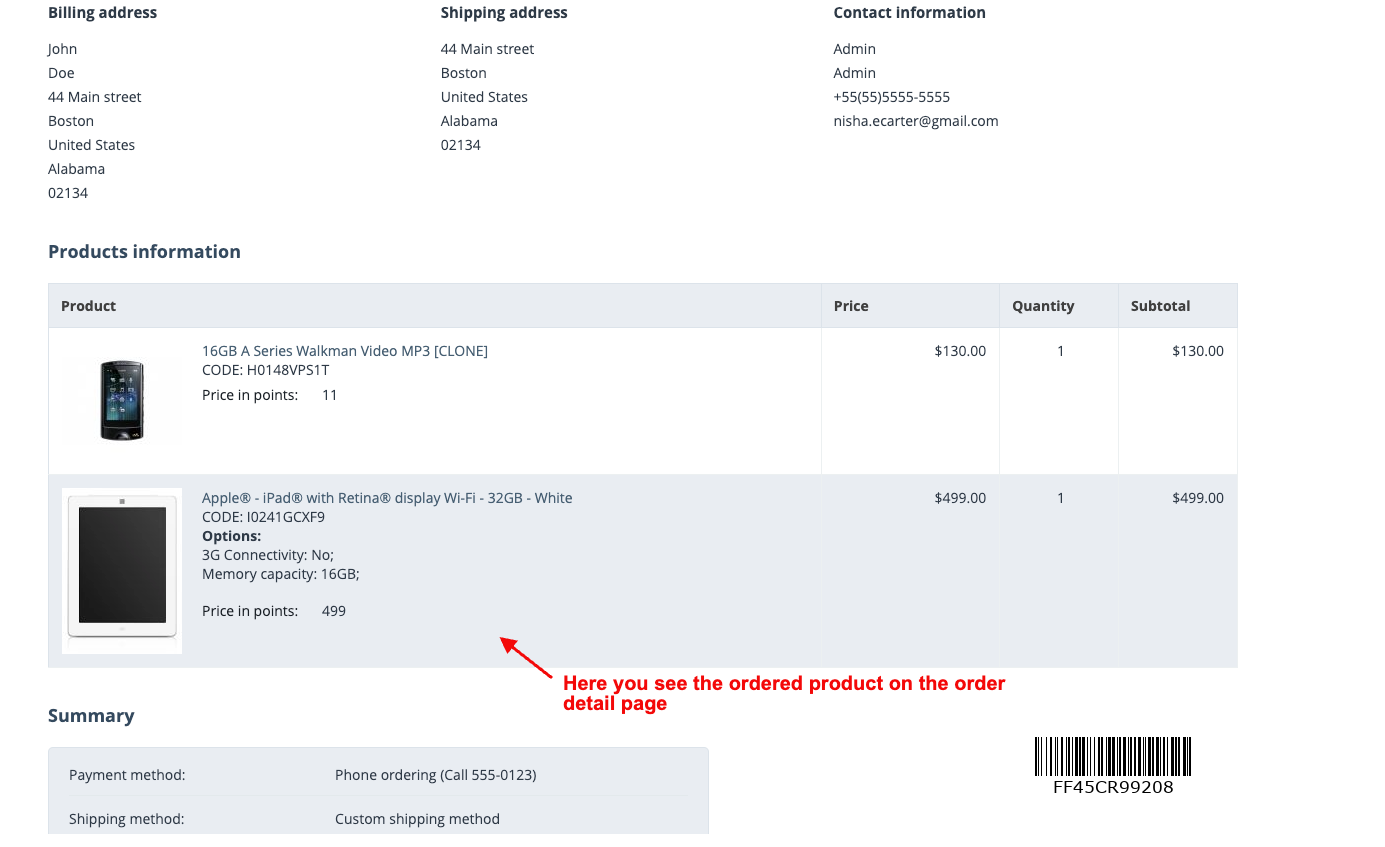This screenshot has width=1385, height=847.
Task: Click the white iPad product thumbnail
Action: [122, 571]
